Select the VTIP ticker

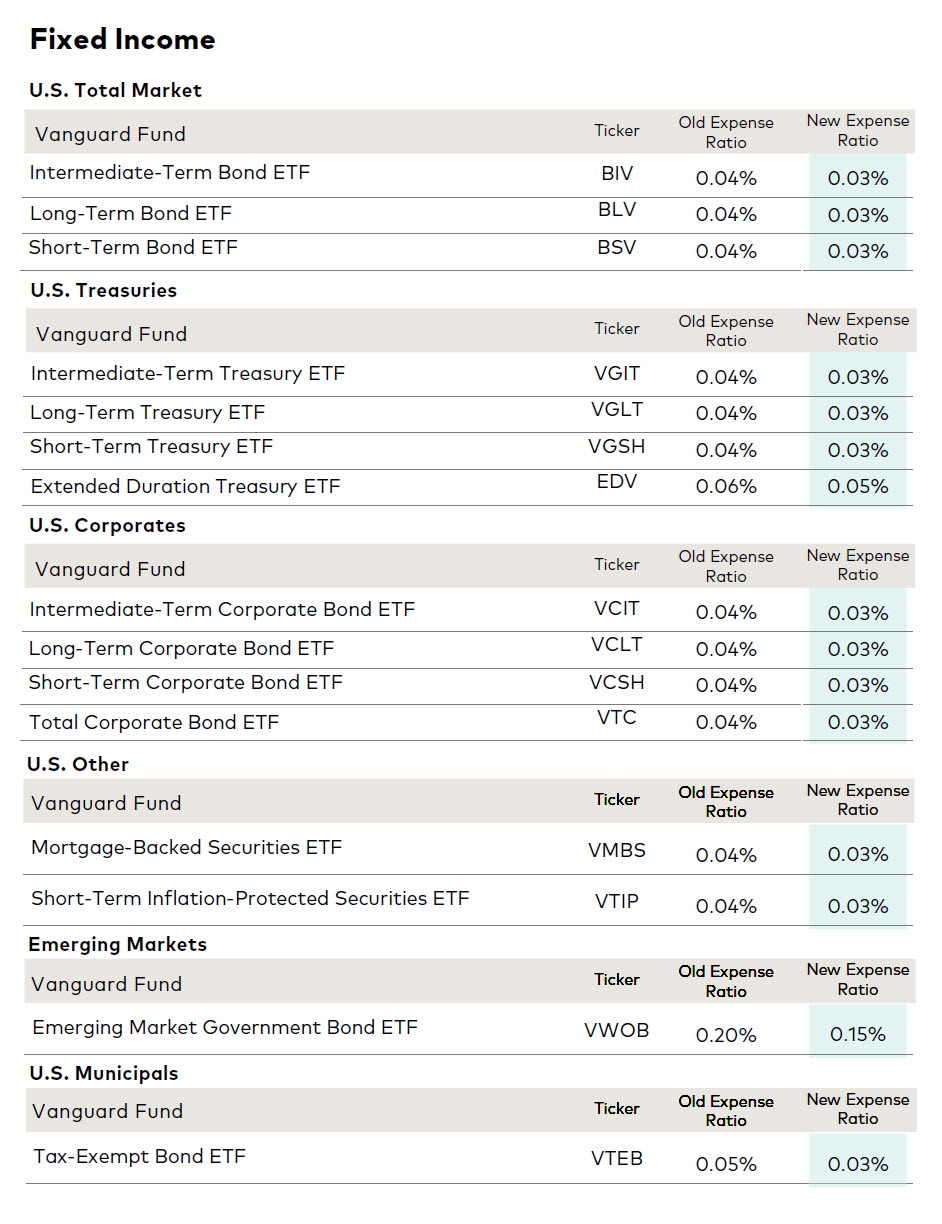(x=616, y=901)
